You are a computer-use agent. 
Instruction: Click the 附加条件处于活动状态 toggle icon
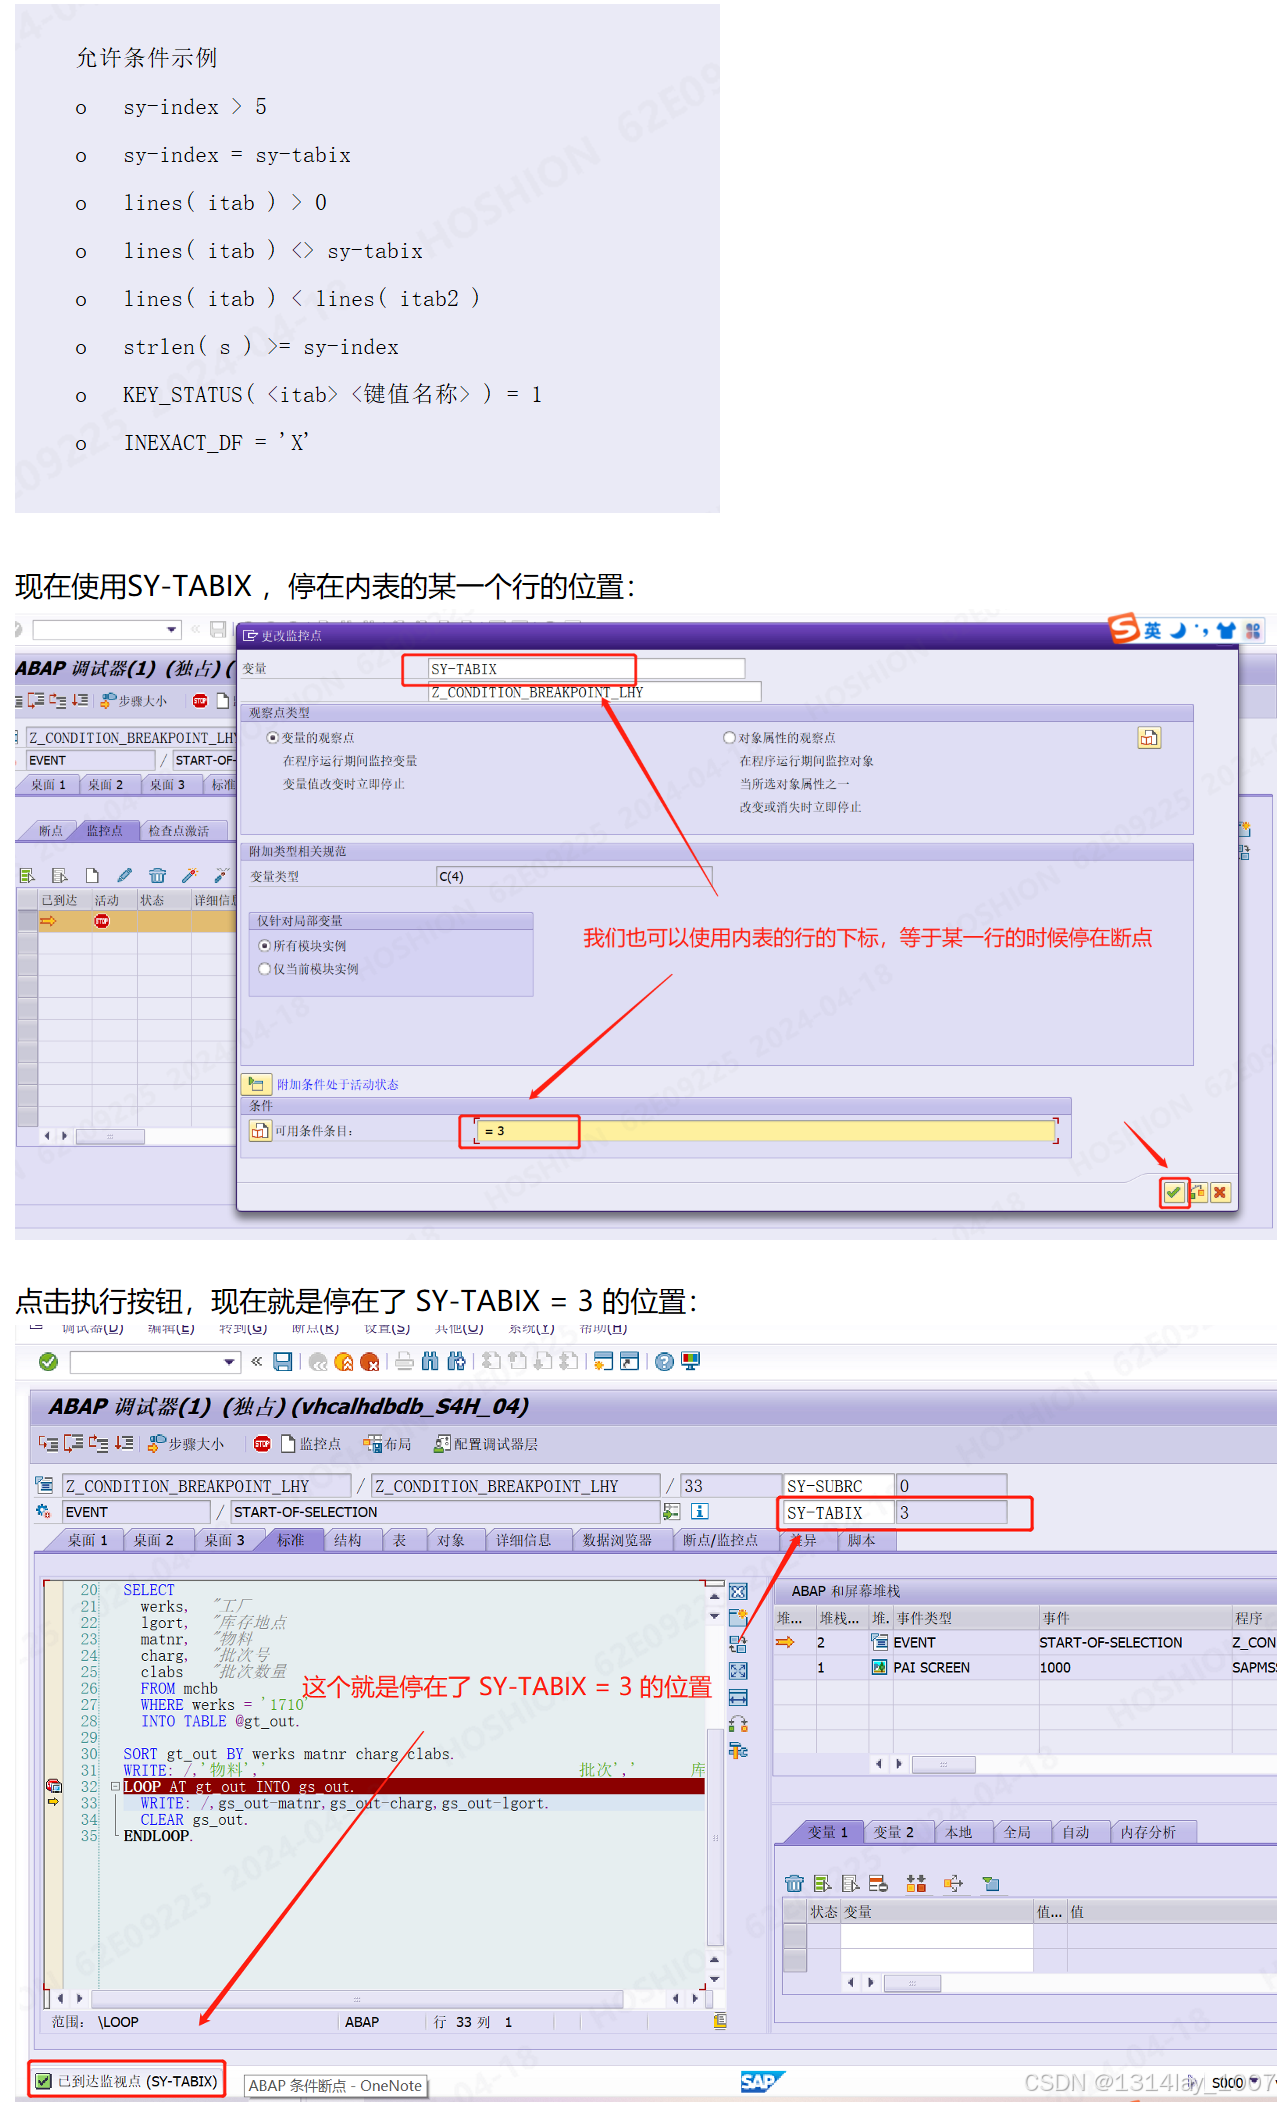(x=256, y=1084)
